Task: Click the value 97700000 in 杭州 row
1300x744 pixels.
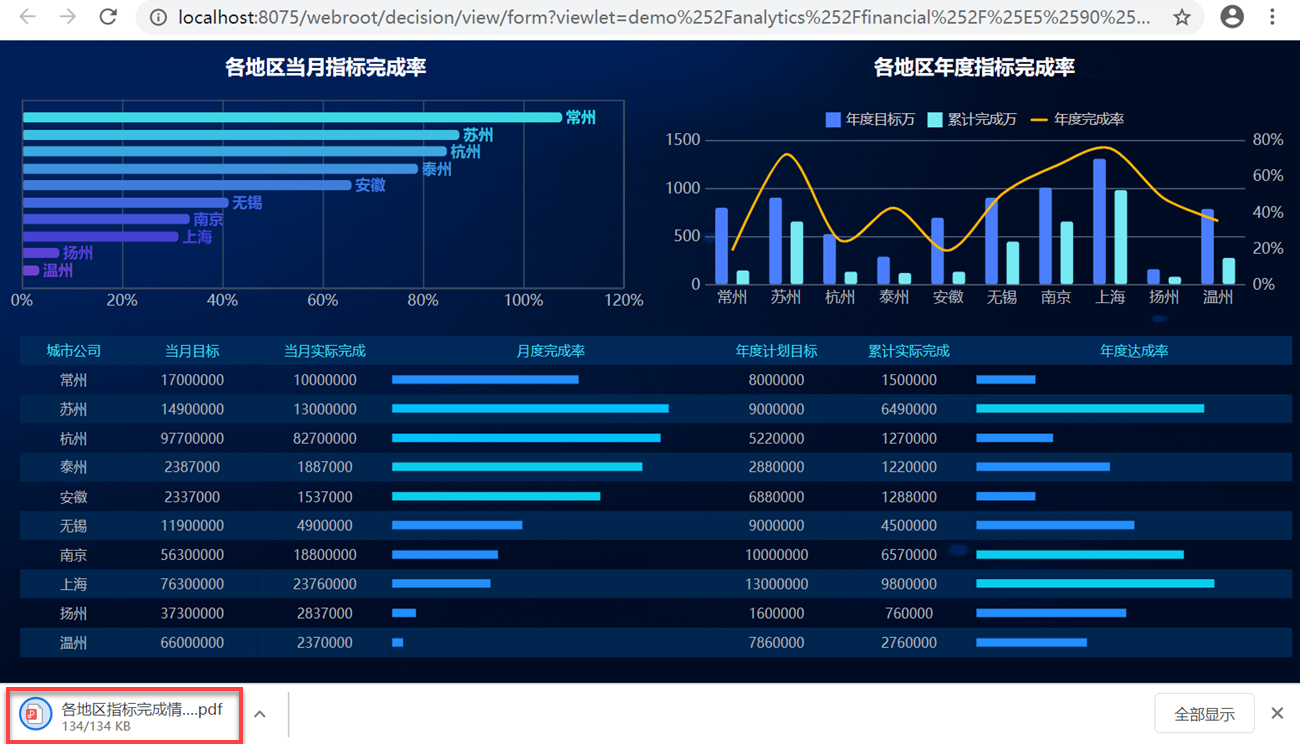Action: (192, 438)
